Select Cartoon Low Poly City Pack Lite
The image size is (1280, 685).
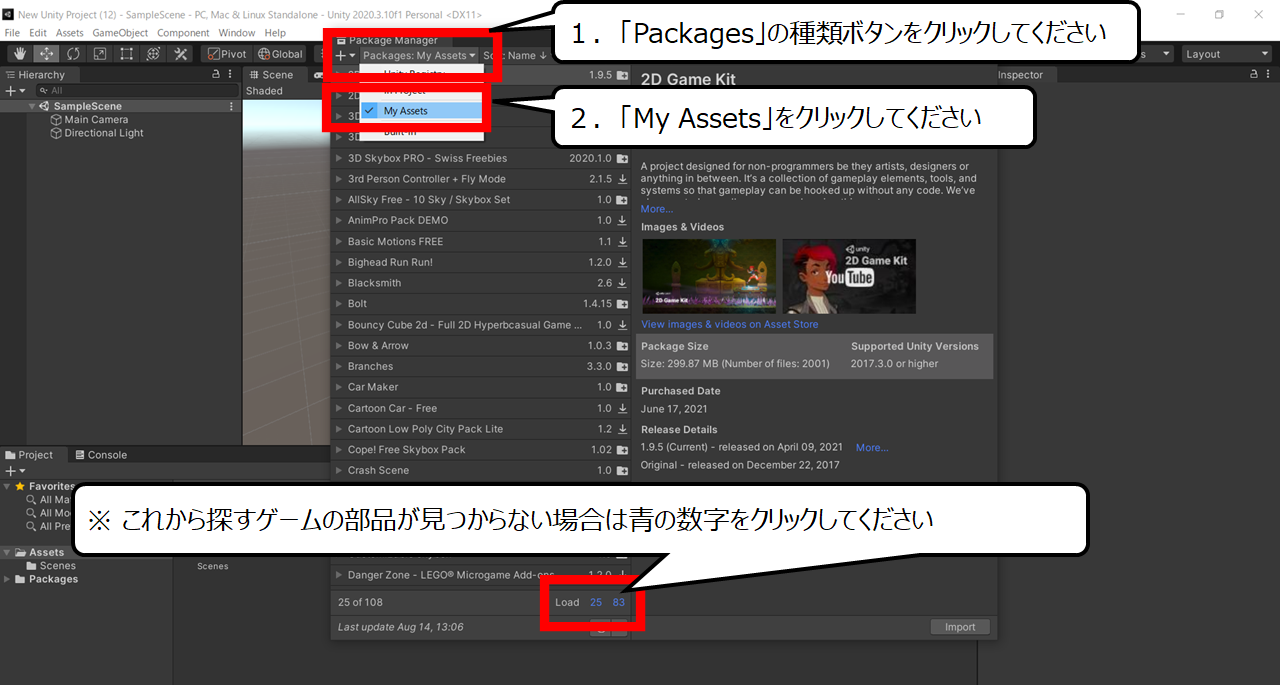pyautogui.click(x=481, y=429)
